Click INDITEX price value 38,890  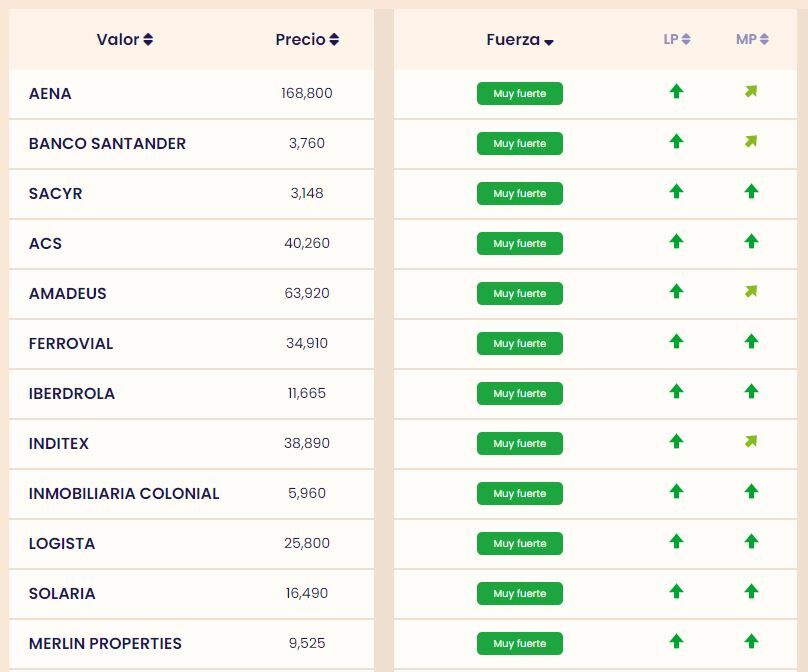pyautogui.click(x=307, y=444)
